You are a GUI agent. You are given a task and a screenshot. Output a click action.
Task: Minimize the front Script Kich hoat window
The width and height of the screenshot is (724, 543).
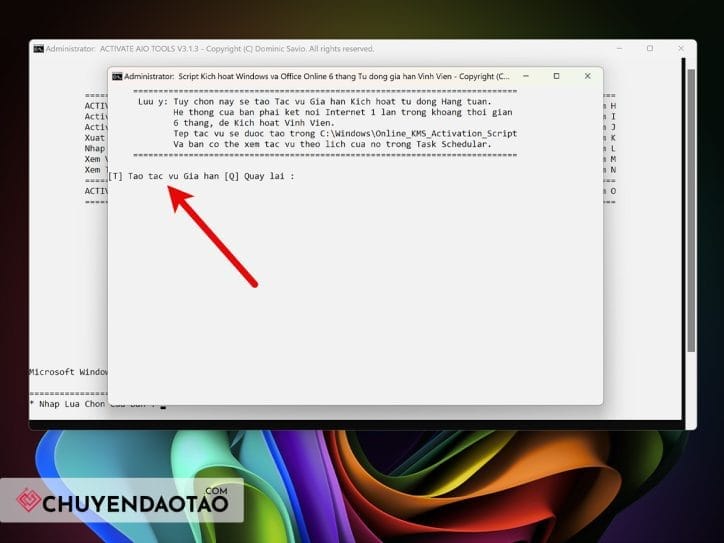[x=526, y=76]
